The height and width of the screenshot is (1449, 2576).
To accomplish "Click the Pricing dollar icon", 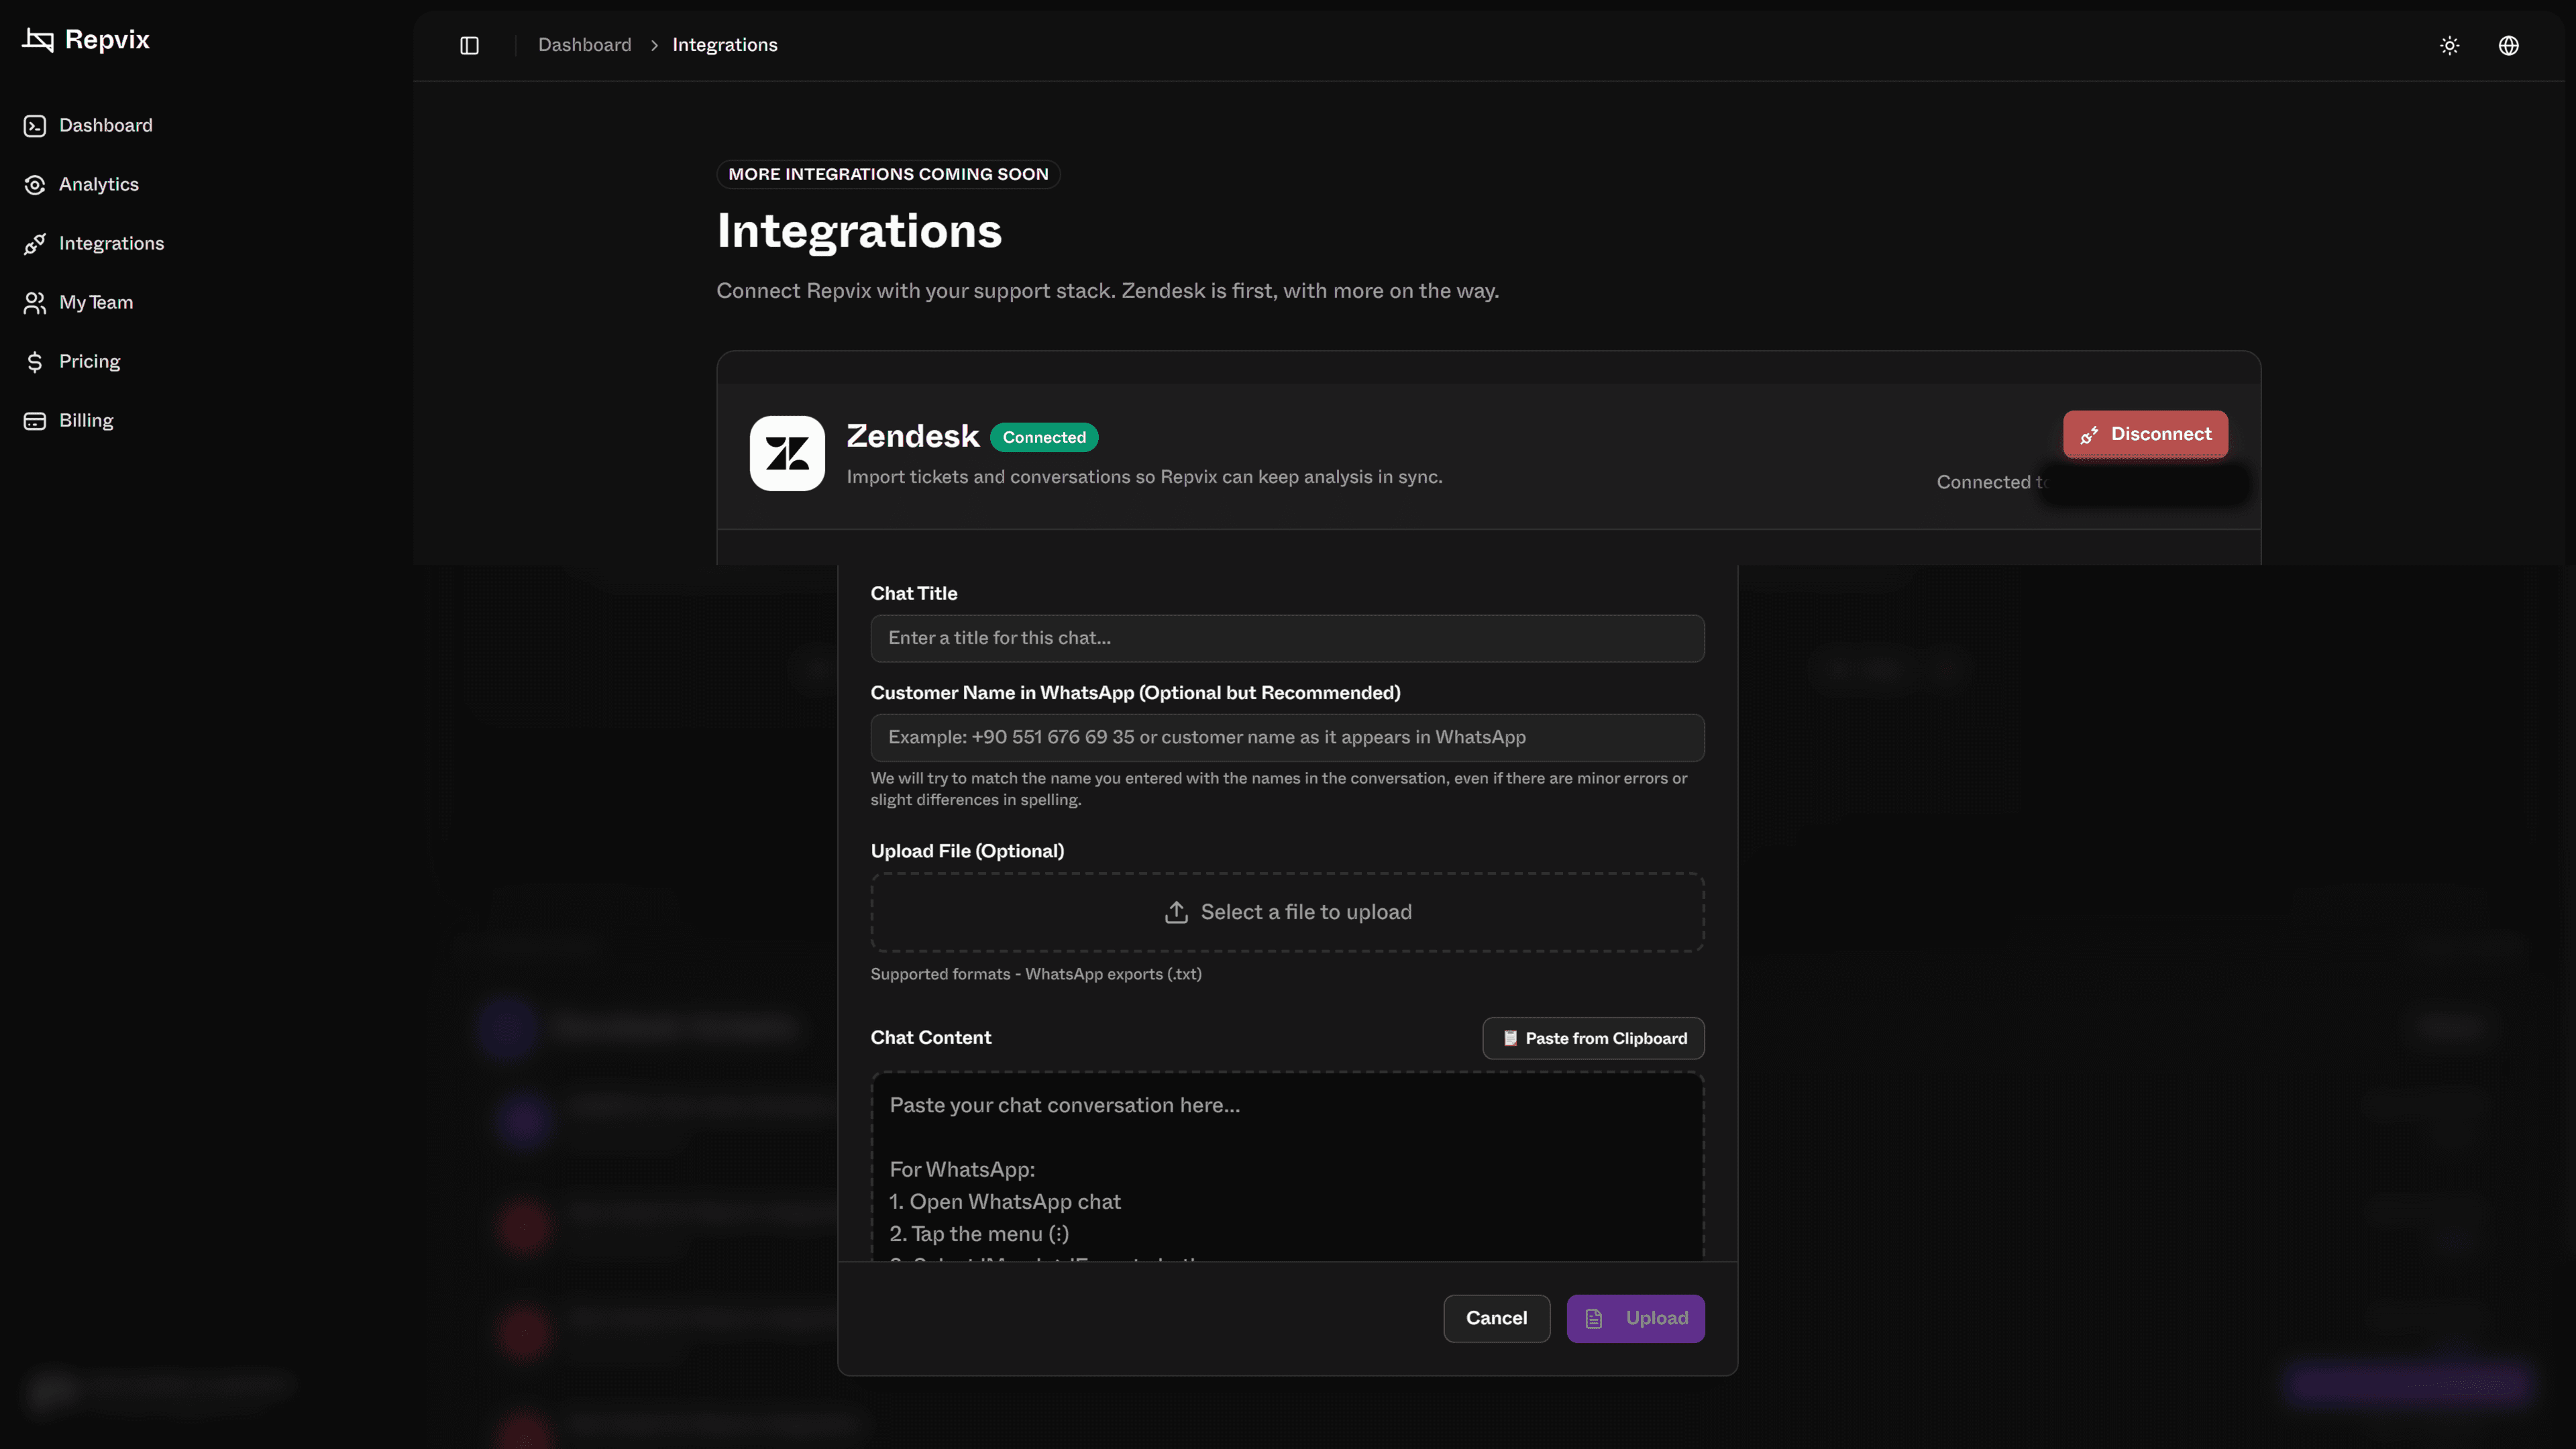I will 35,361.
